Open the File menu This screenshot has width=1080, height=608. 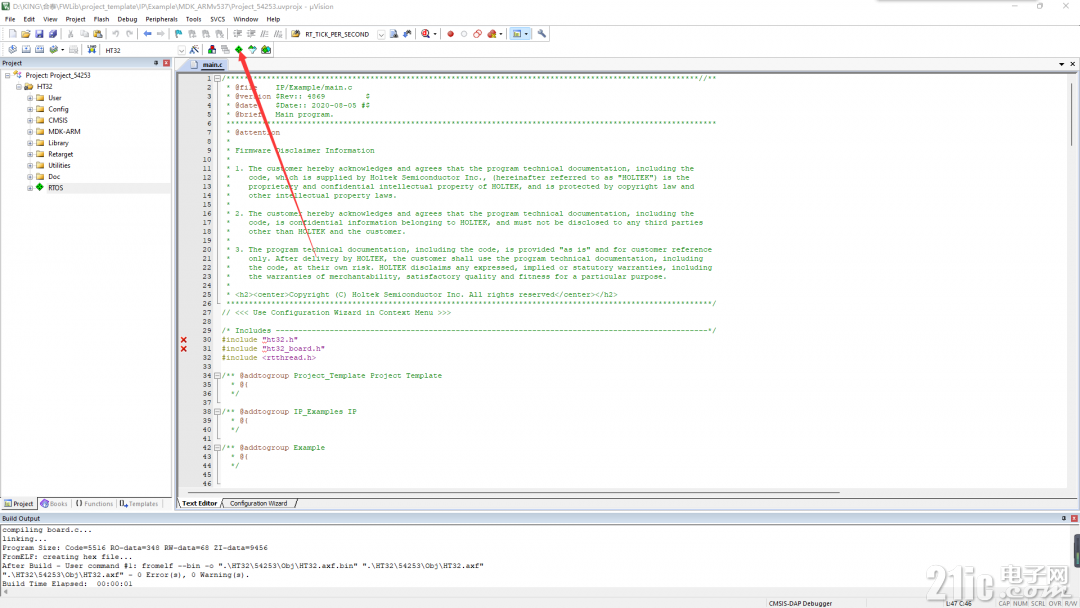tap(10, 19)
